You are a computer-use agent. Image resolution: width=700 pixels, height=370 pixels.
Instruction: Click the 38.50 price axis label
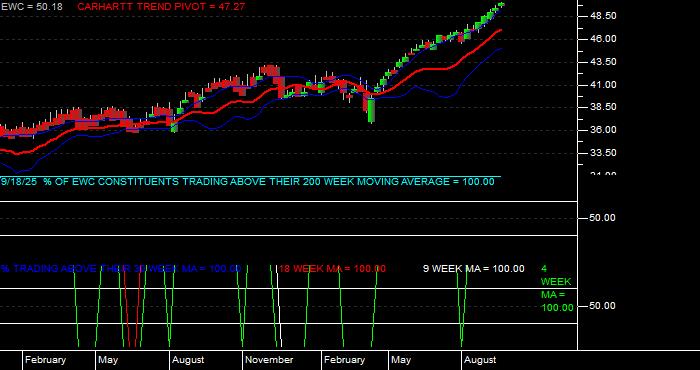click(603, 107)
